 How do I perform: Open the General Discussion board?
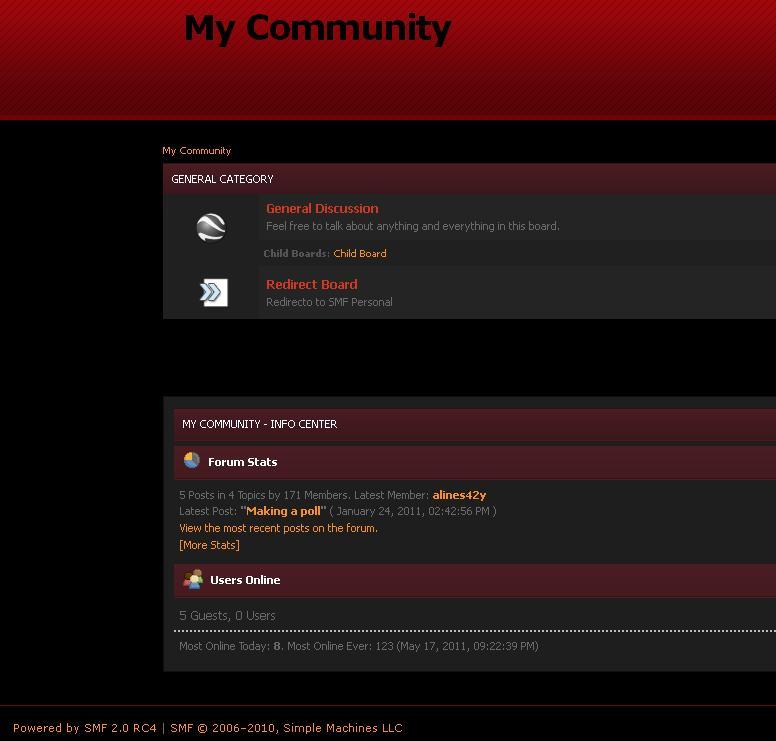tap(322, 208)
